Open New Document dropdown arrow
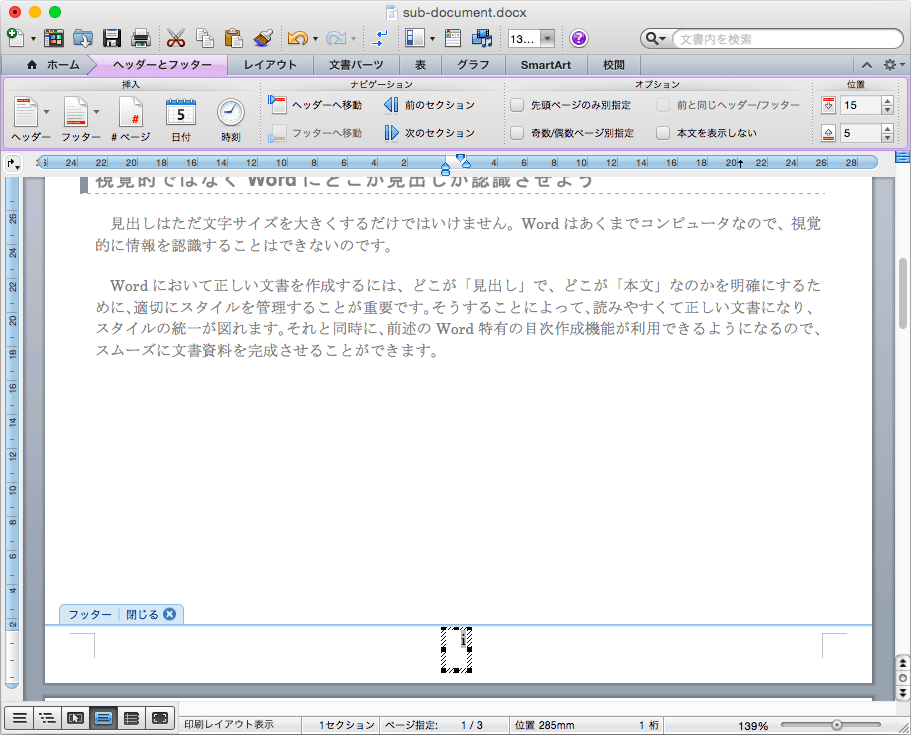Screen dimensions: 911x735 tap(33, 39)
